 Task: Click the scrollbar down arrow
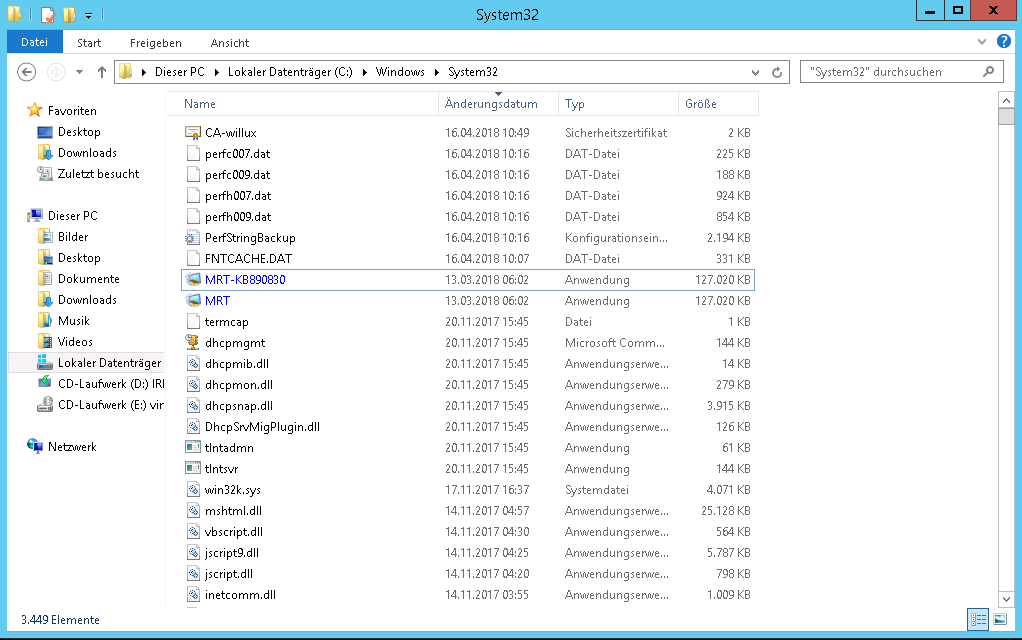tap(1007, 599)
